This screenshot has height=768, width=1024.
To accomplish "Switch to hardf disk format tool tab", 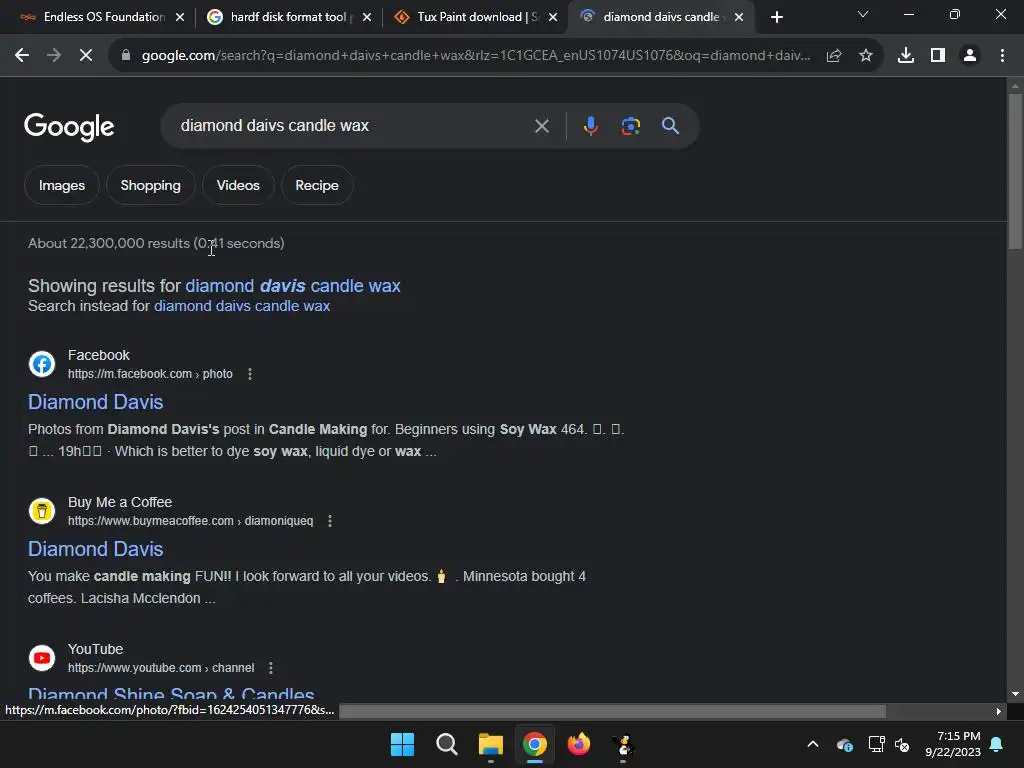I will click(287, 17).
